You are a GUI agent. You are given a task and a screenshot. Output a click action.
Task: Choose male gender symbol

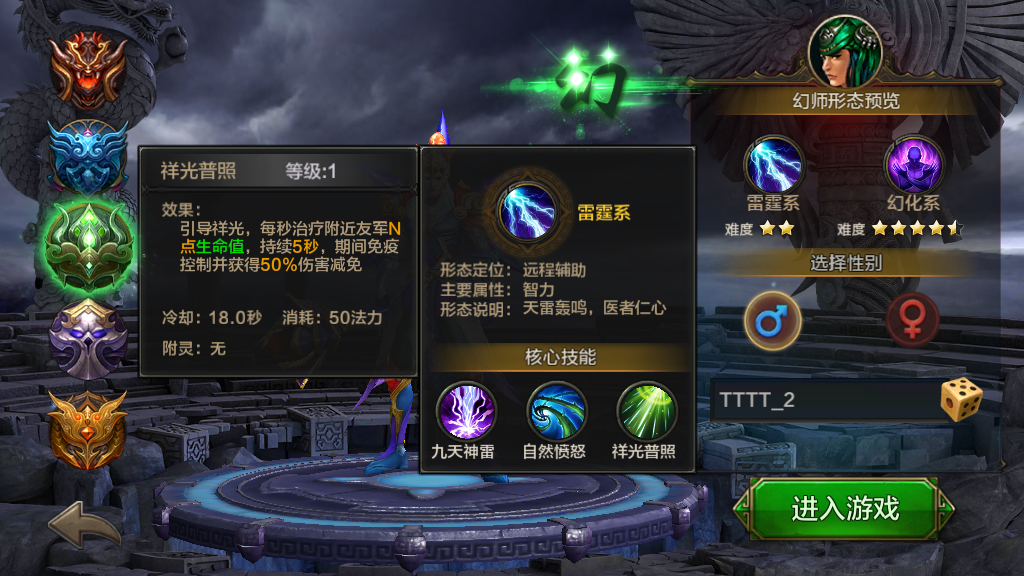click(773, 321)
